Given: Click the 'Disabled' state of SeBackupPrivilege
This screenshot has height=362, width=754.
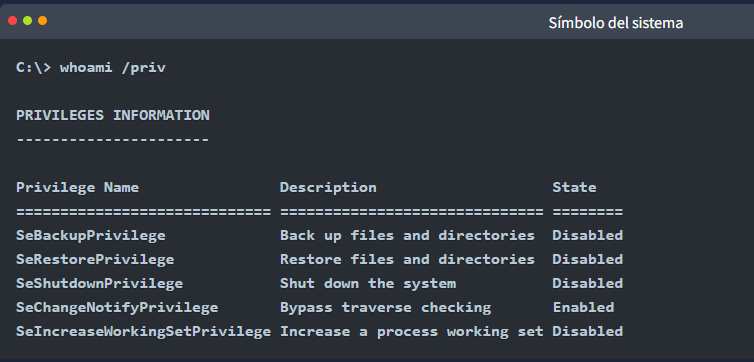Looking at the screenshot, I should click(x=588, y=236).
